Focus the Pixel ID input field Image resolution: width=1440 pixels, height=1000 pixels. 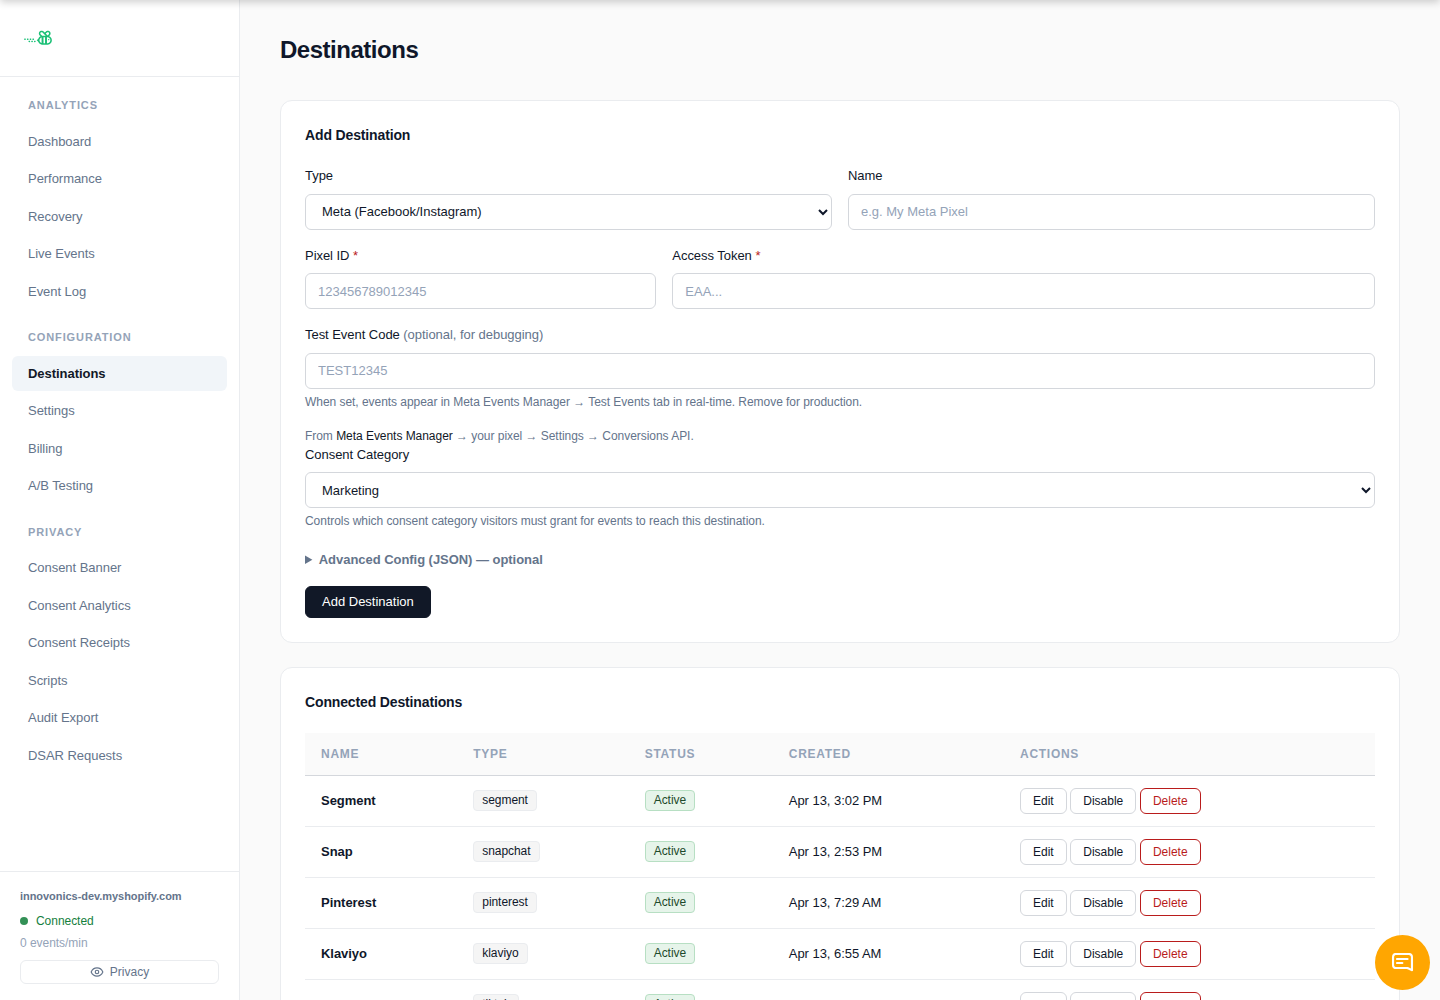480,291
